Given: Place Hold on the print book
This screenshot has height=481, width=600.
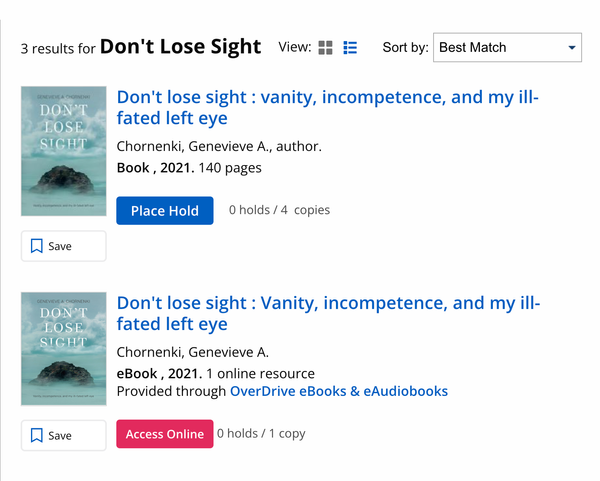Looking at the screenshot, I should coord(165,210).
